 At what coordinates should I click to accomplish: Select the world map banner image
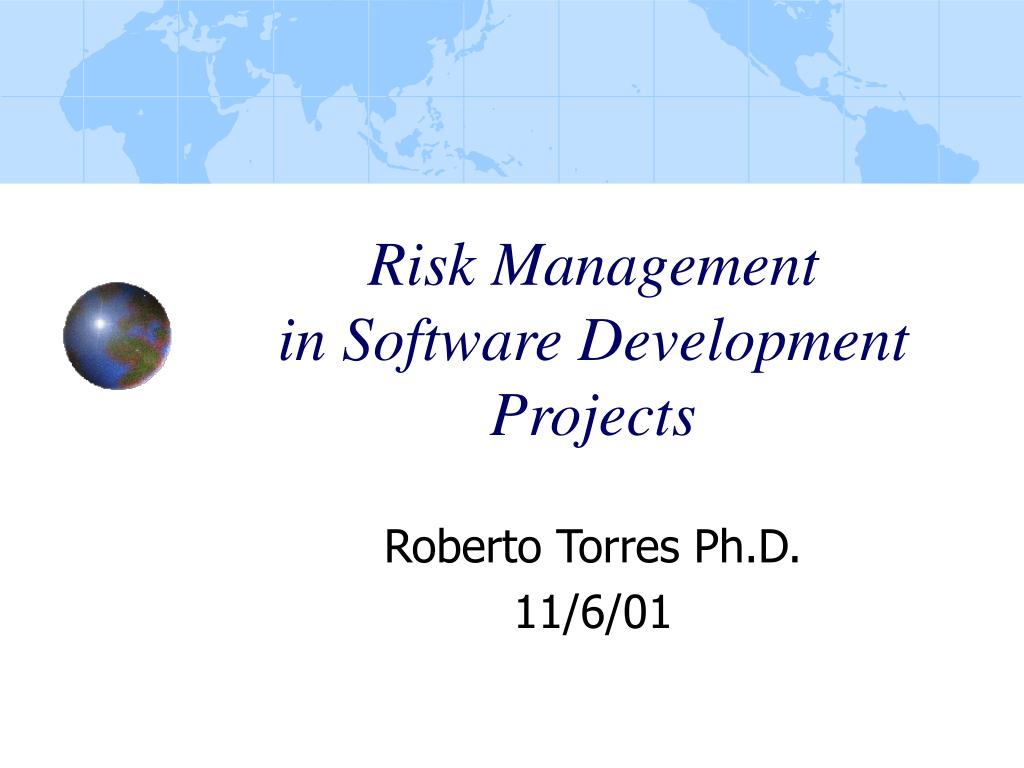tap(512, 90)
